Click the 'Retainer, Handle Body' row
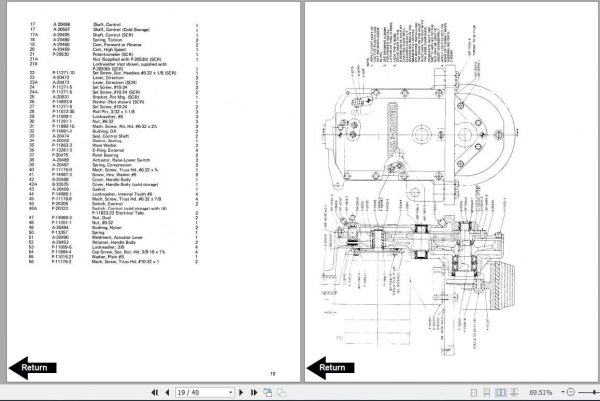Screen dimensions: 600x401 (113, 242)
